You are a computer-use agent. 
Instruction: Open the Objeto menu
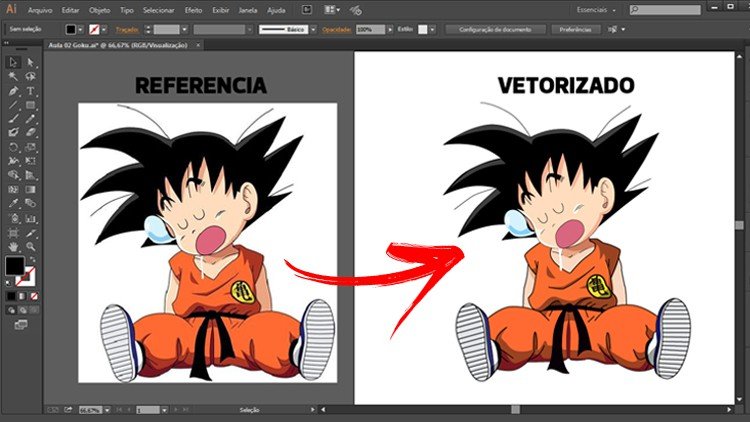coord(99,10)
